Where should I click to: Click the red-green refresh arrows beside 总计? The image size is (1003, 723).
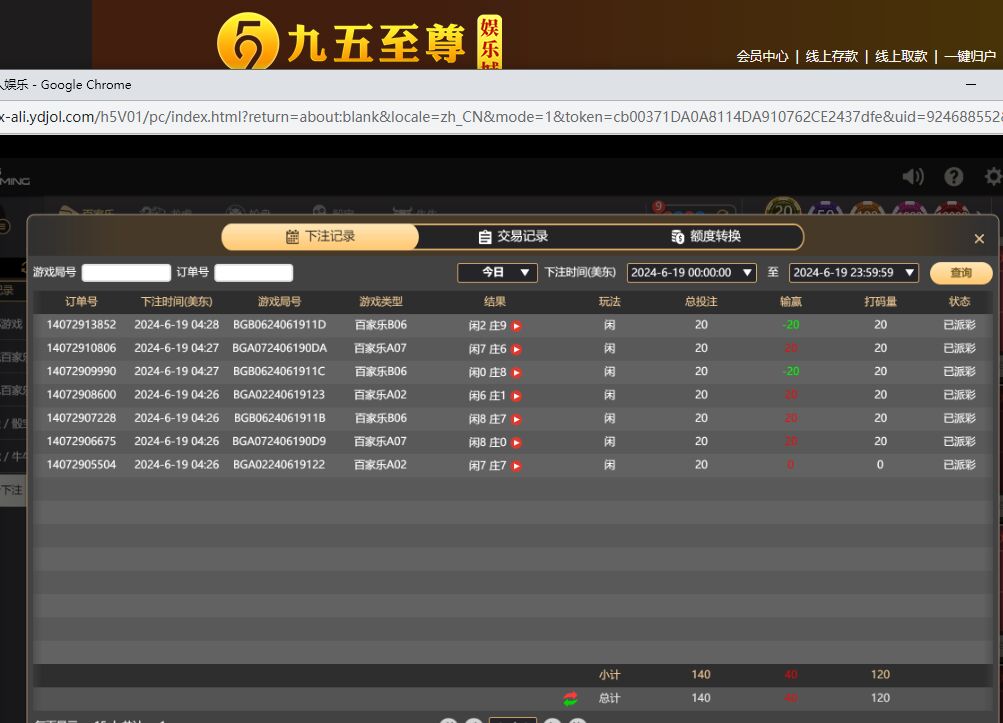(x=570, y=699)
